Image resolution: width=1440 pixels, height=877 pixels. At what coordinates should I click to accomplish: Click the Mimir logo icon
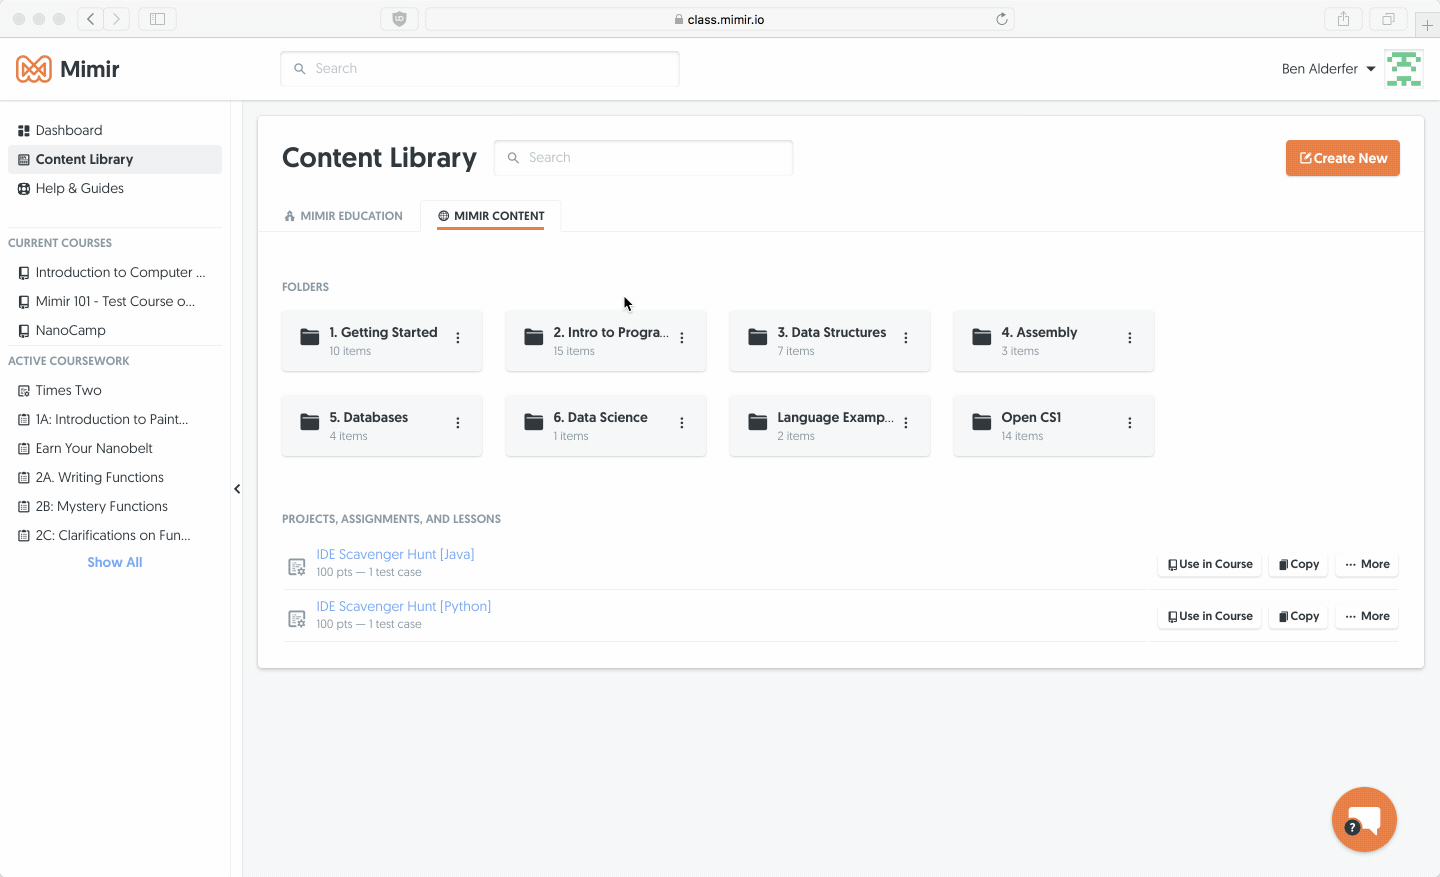[34, 69]
